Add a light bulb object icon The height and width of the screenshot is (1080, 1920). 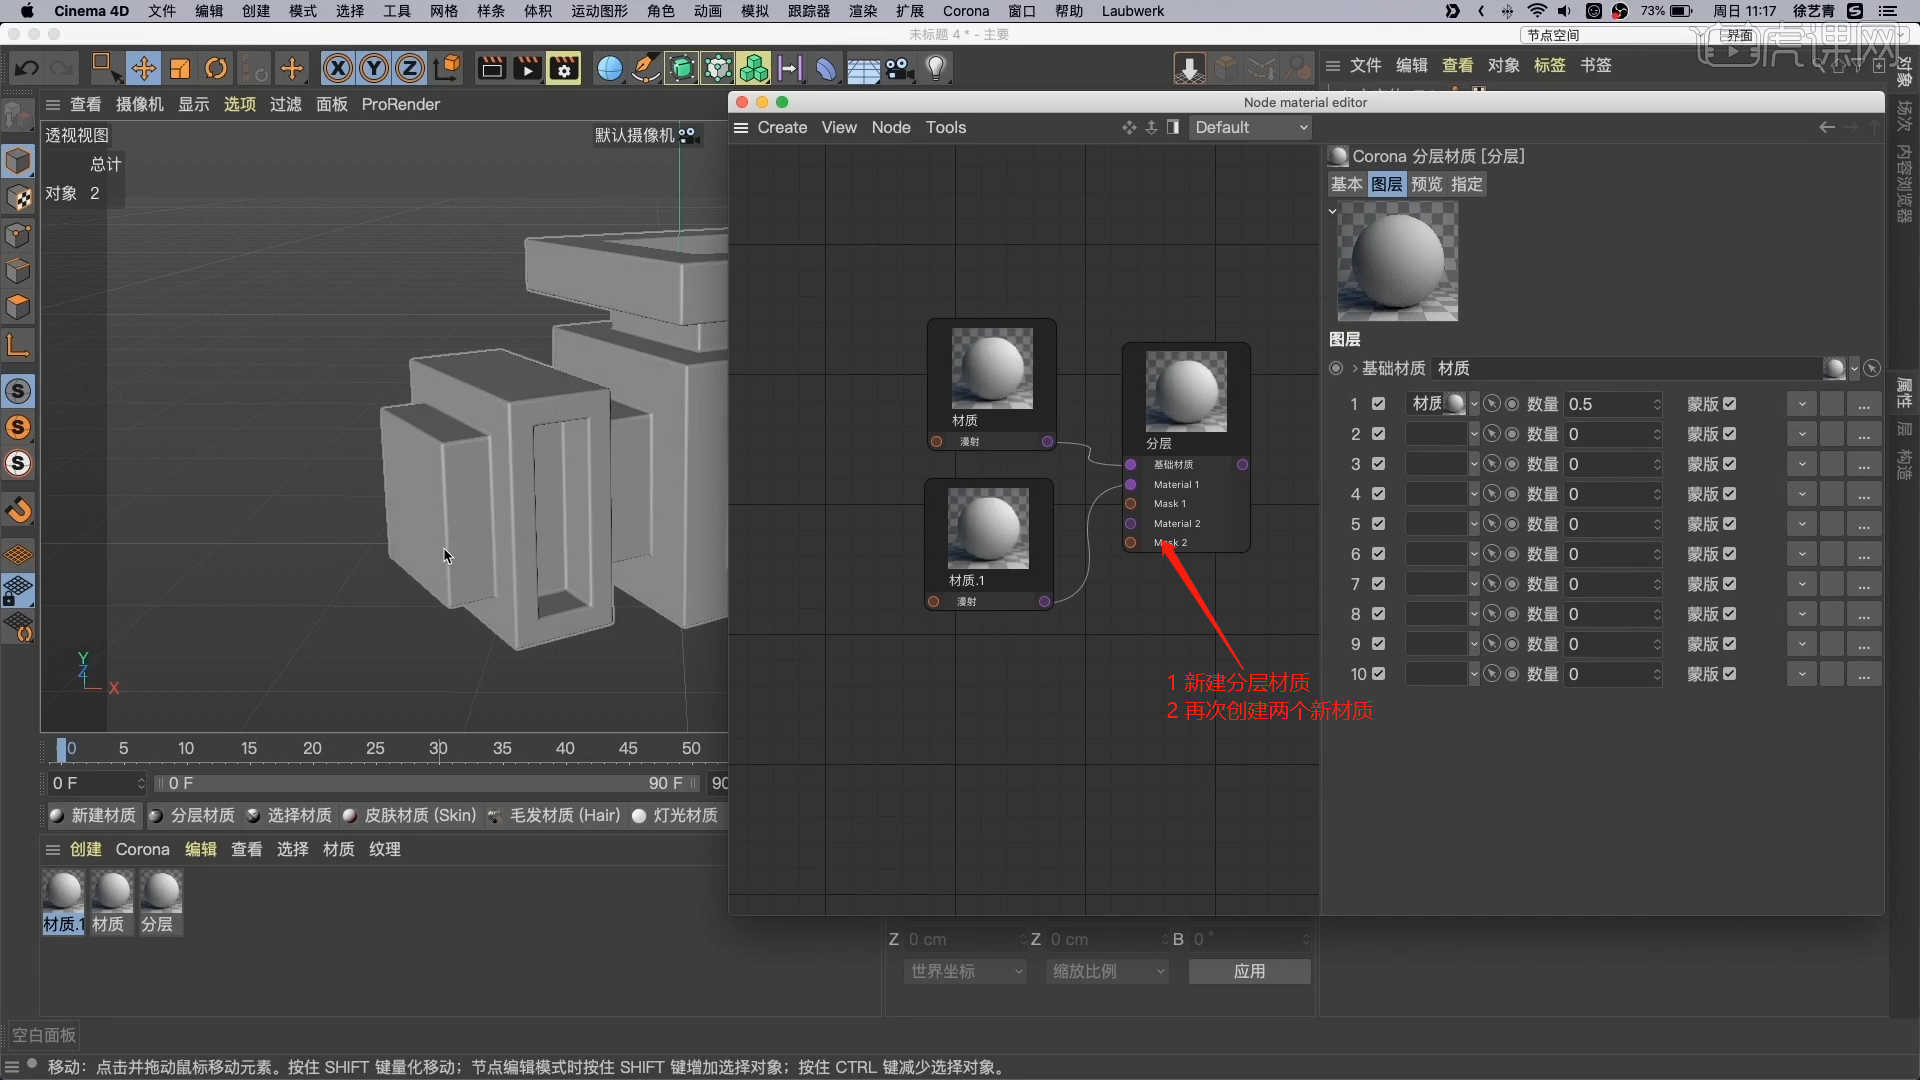coord(935,69)
